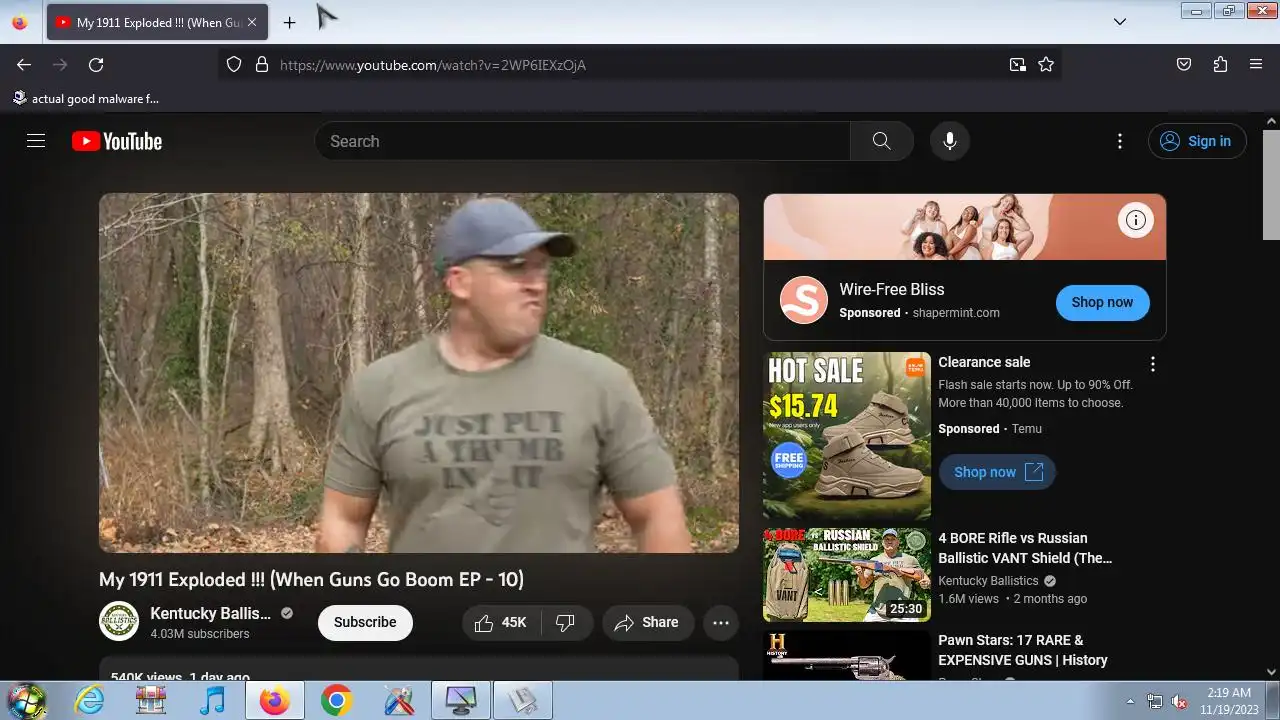1280x720 pixels.
Task: Open Save to Pocket button
Action: (x=1184, y=64)
